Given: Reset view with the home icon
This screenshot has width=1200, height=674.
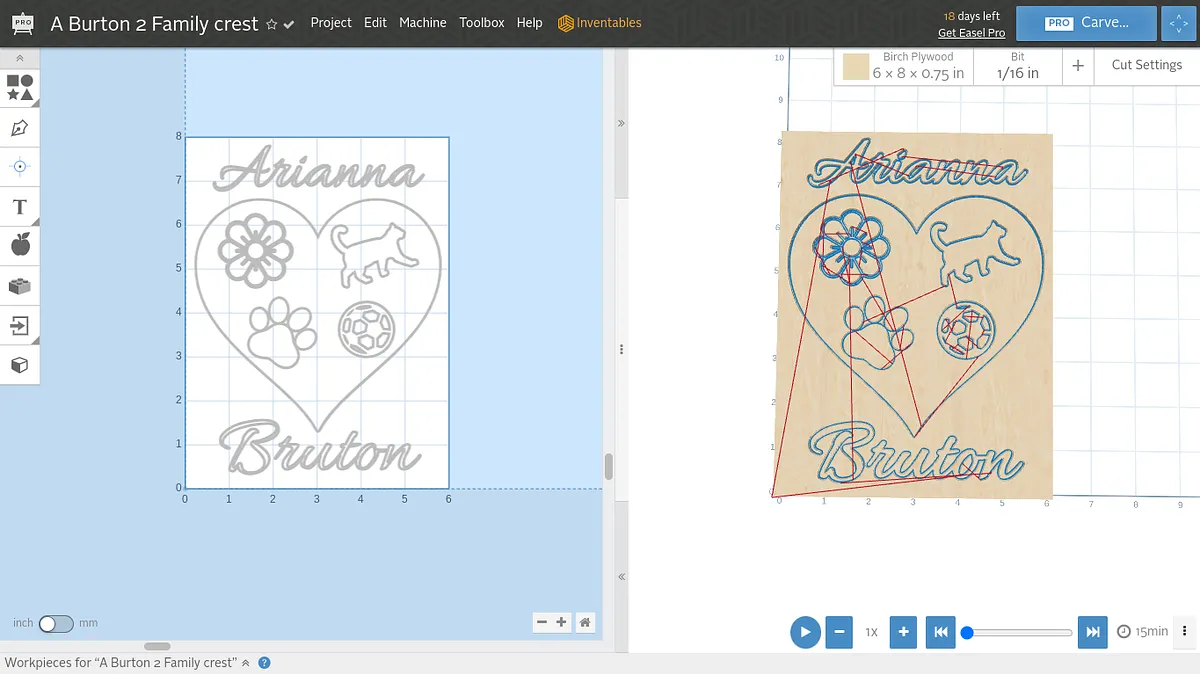Looking at the screenshot, I should 585,622.
